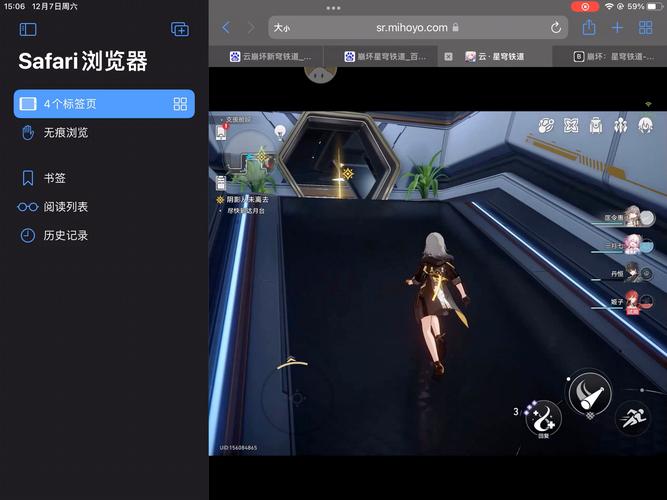Go back with the toolbar back arrow
The image size is (667, 500).
pyautogui.click(x=226, y=28)
